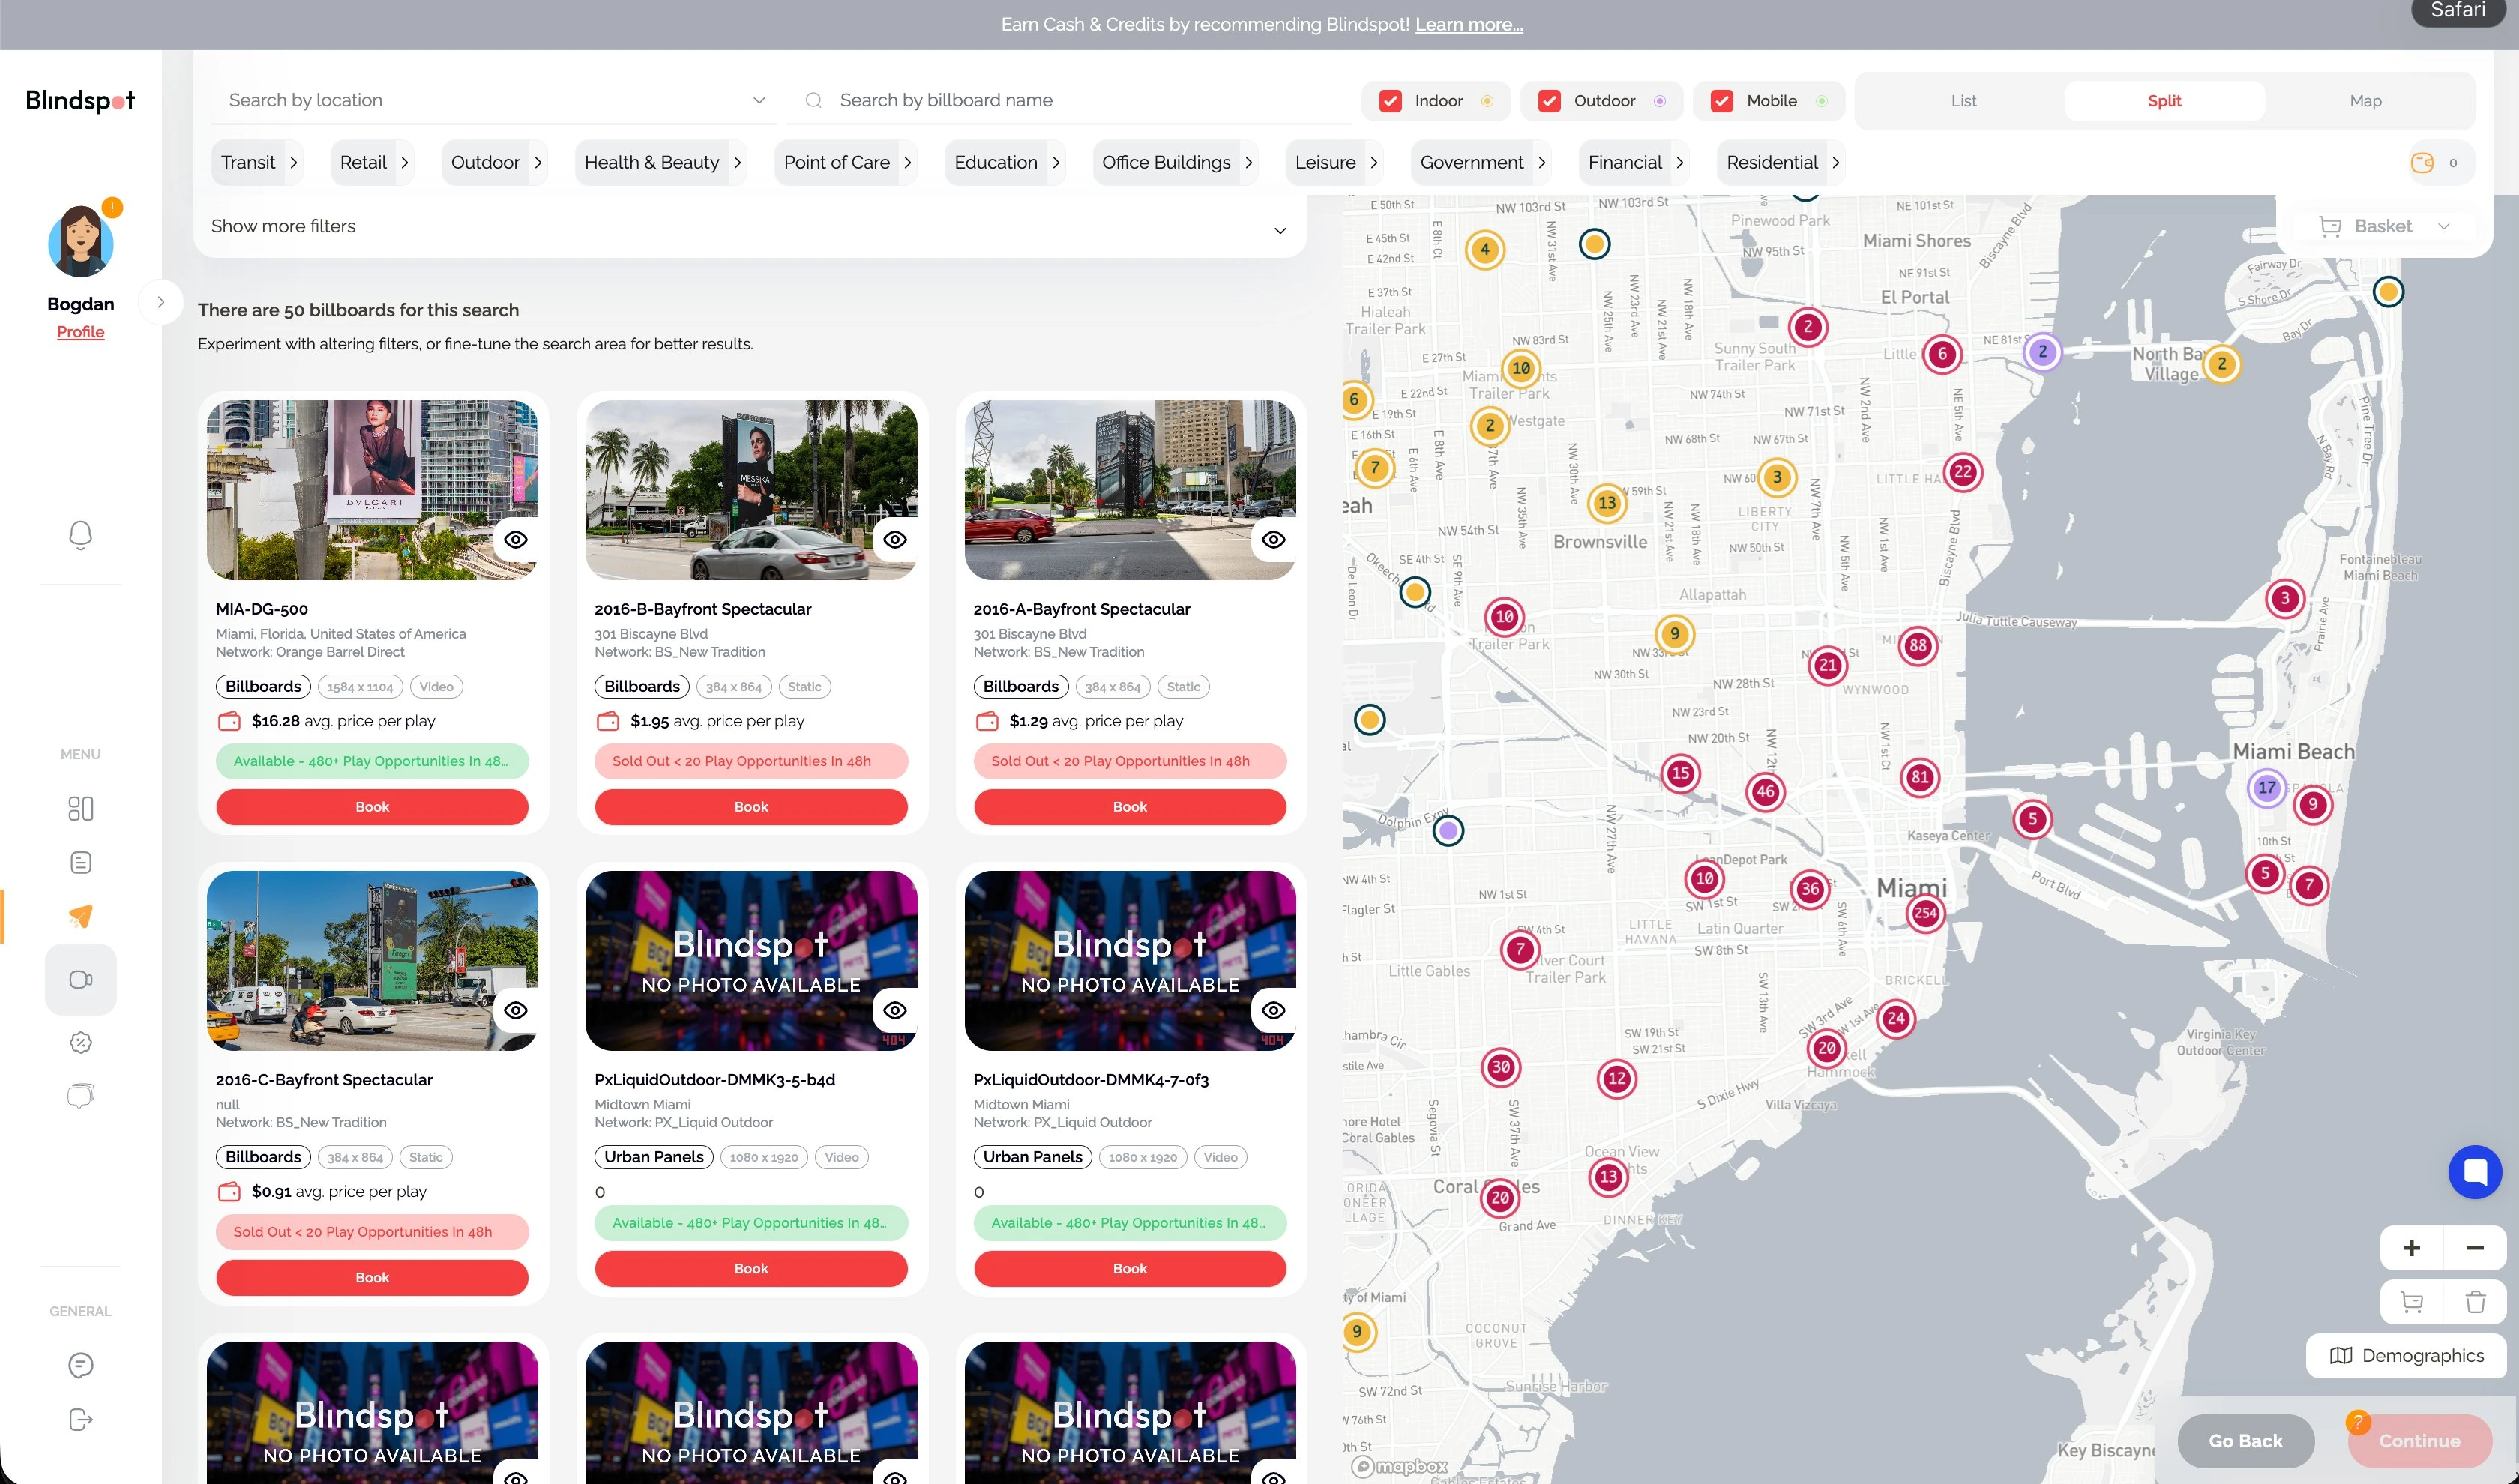Open the feedback message icon under General

(80, 1365)
